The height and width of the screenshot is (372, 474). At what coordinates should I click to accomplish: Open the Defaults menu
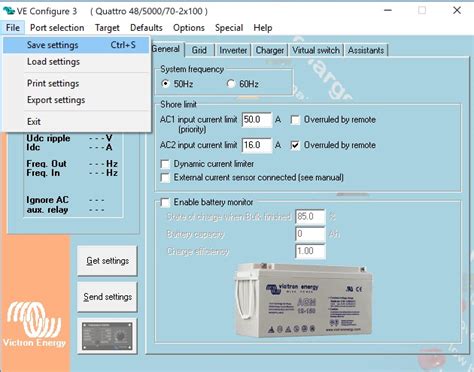[146, 28]
